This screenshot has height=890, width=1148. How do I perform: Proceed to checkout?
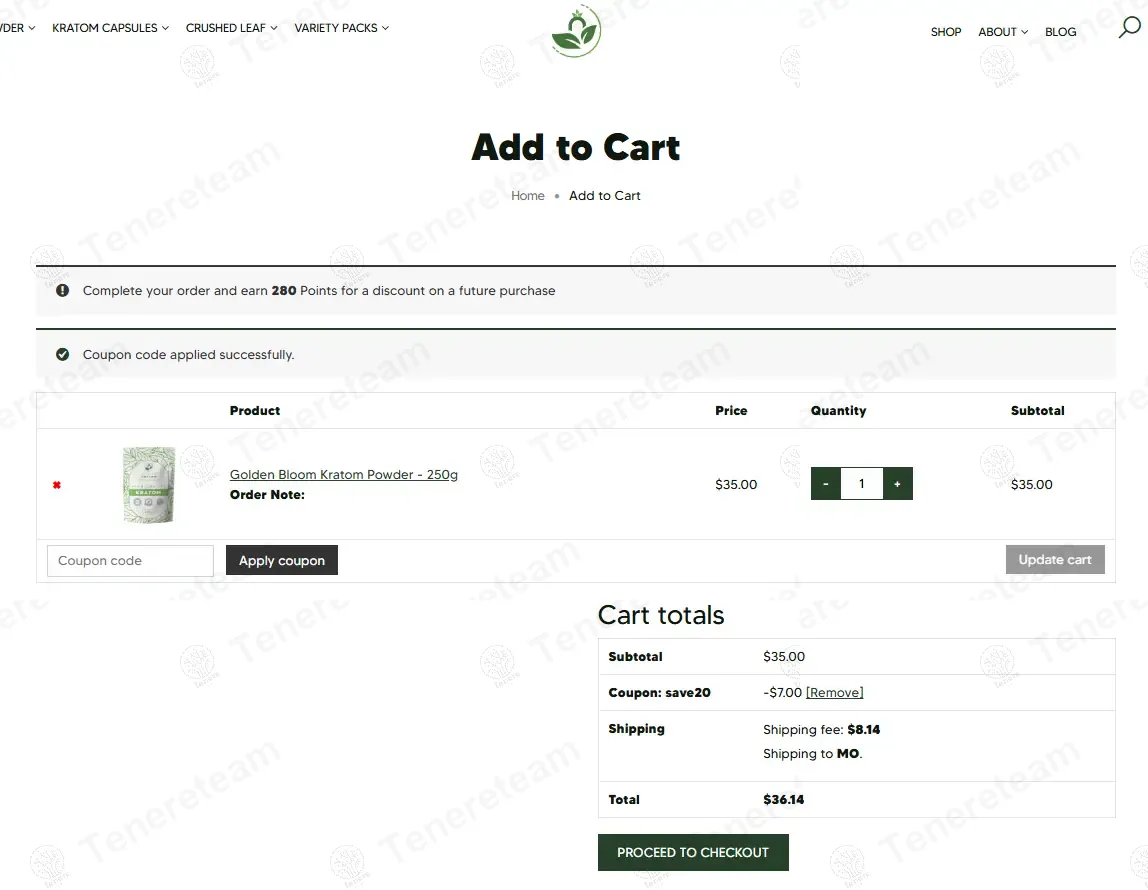click(693, 853)
